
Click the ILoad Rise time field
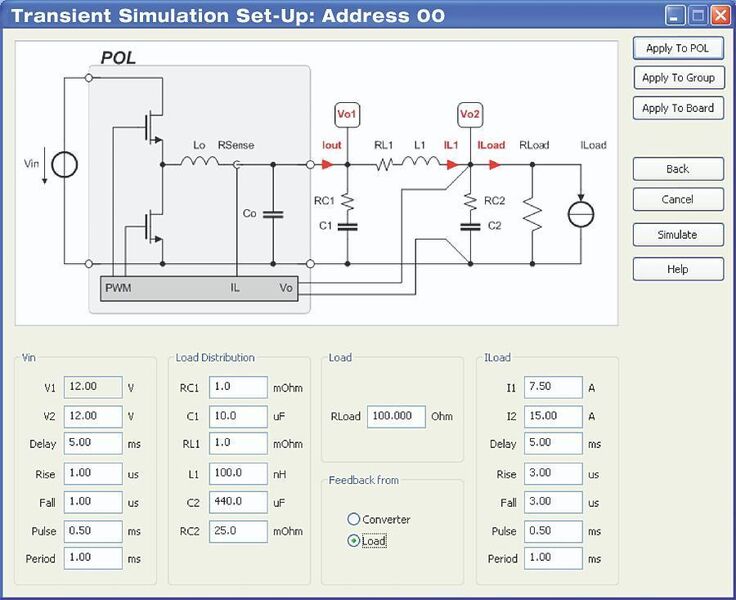coord(553,473)
